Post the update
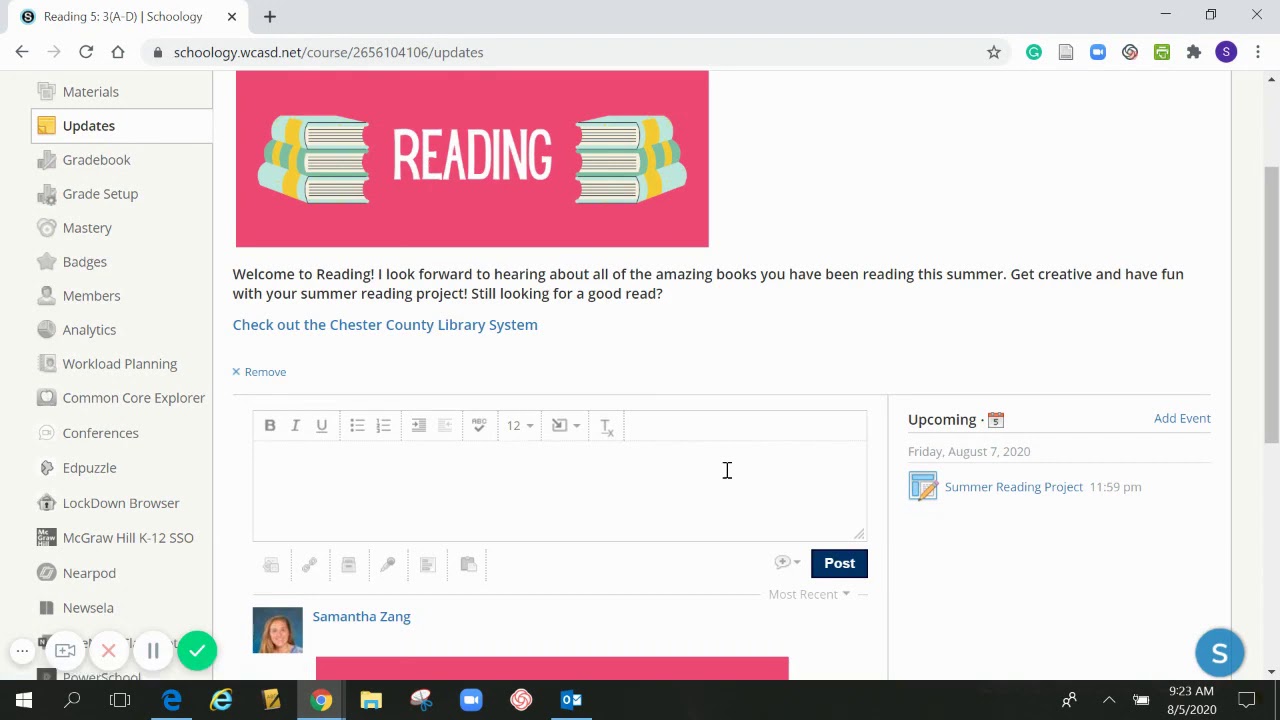Viewport: 1280px width, 720px height. (x=839, y=563)
